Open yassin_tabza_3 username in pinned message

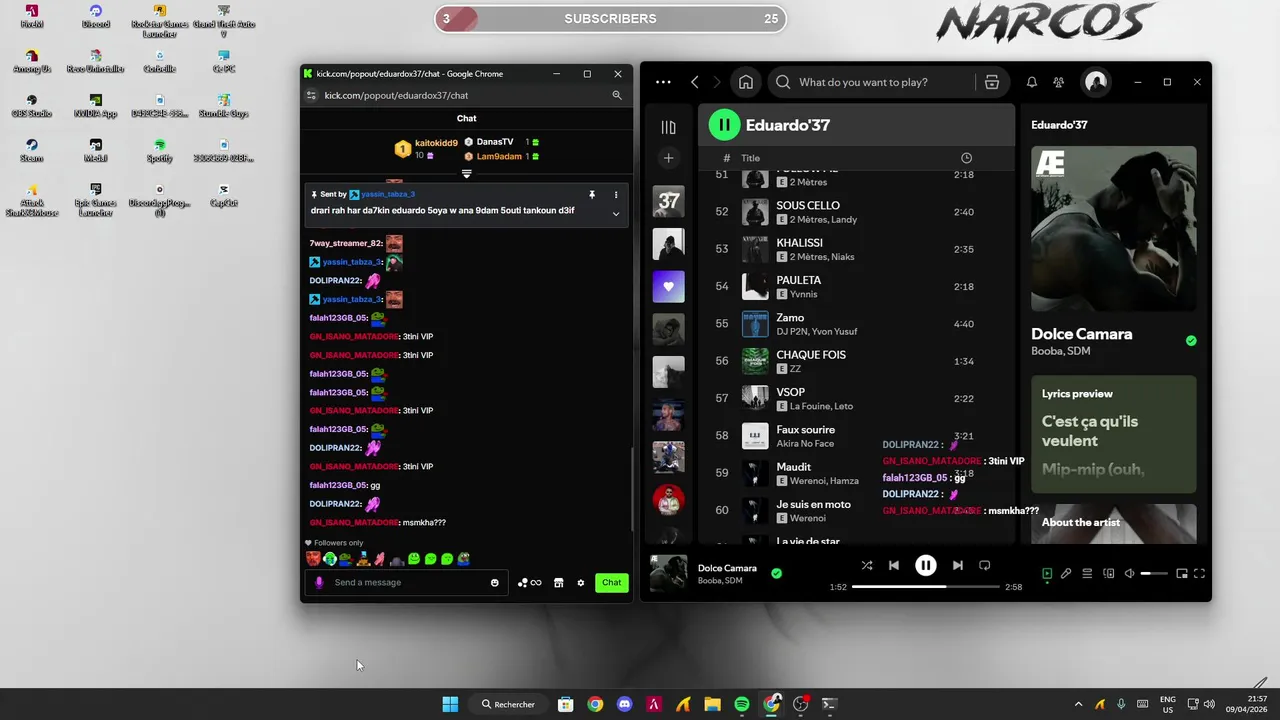pos(388,194)
